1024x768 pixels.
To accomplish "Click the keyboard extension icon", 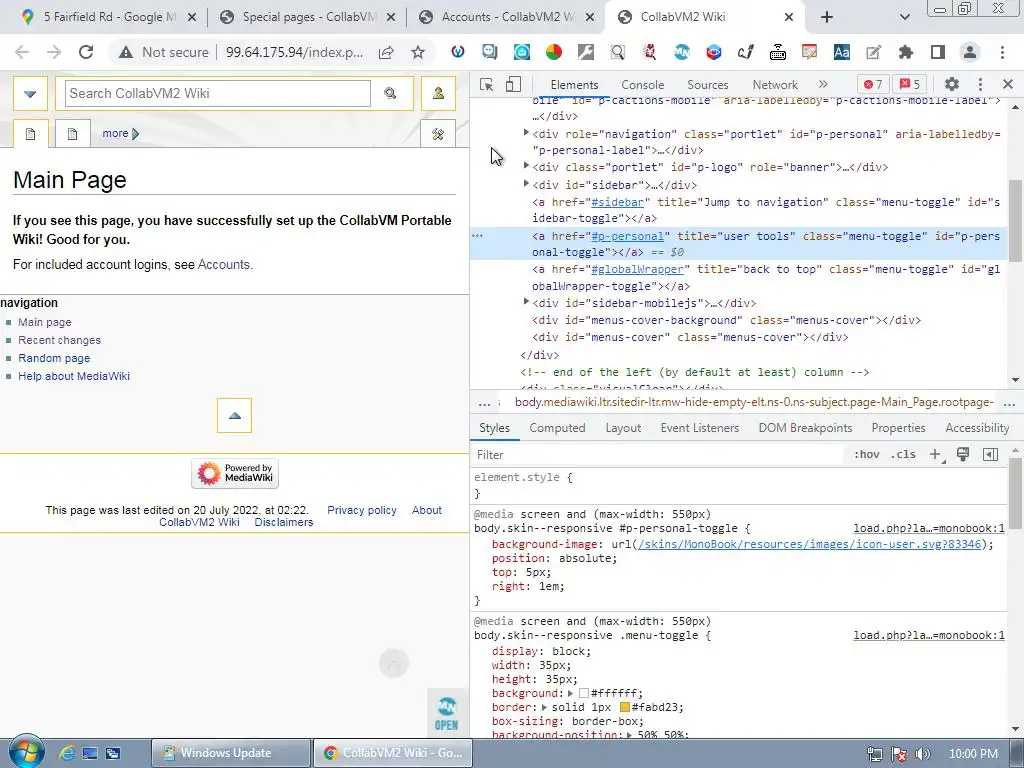I will click(x=777, y=52).
